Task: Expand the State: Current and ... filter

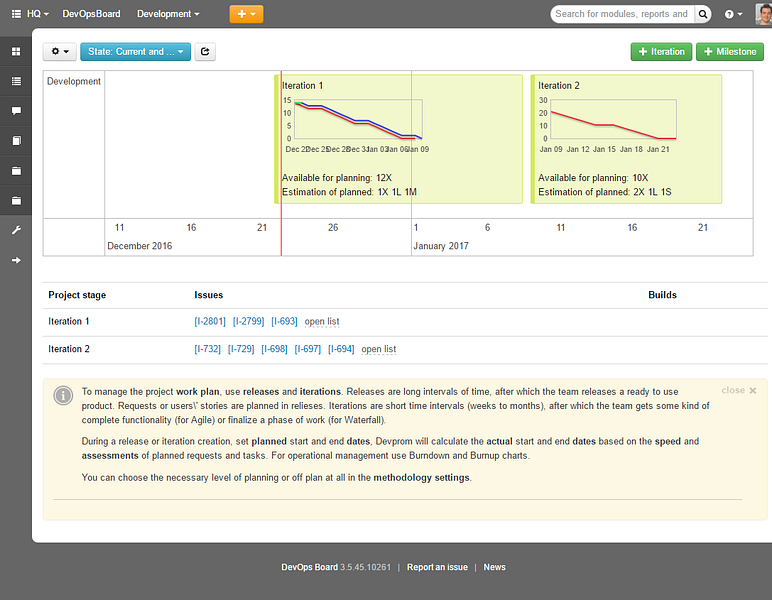Action: tap(135, 52)
